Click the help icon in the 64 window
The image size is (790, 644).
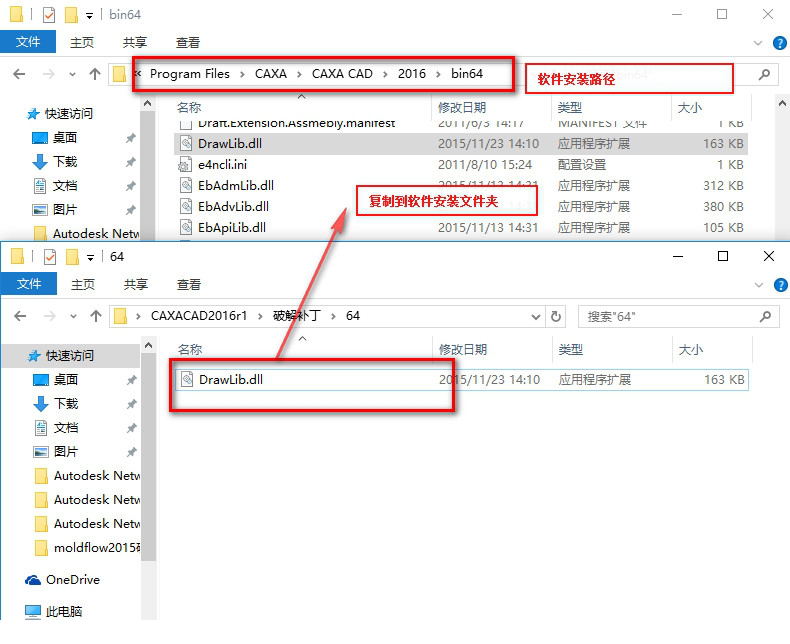pyautogui.click(x=780, y=285)
